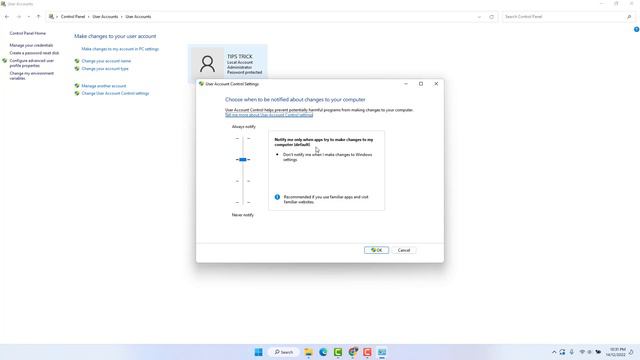The height and width of the screenshot is (360, 640).
Task: Set UAC slider to third tick level
Action: point(243,181)
